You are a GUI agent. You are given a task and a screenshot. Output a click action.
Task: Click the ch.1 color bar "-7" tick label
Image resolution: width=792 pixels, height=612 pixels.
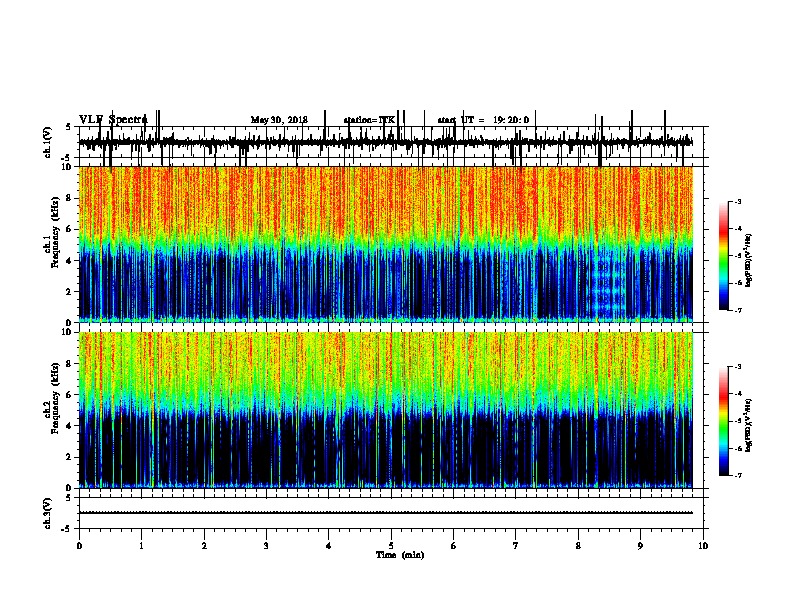coord(737,310)
